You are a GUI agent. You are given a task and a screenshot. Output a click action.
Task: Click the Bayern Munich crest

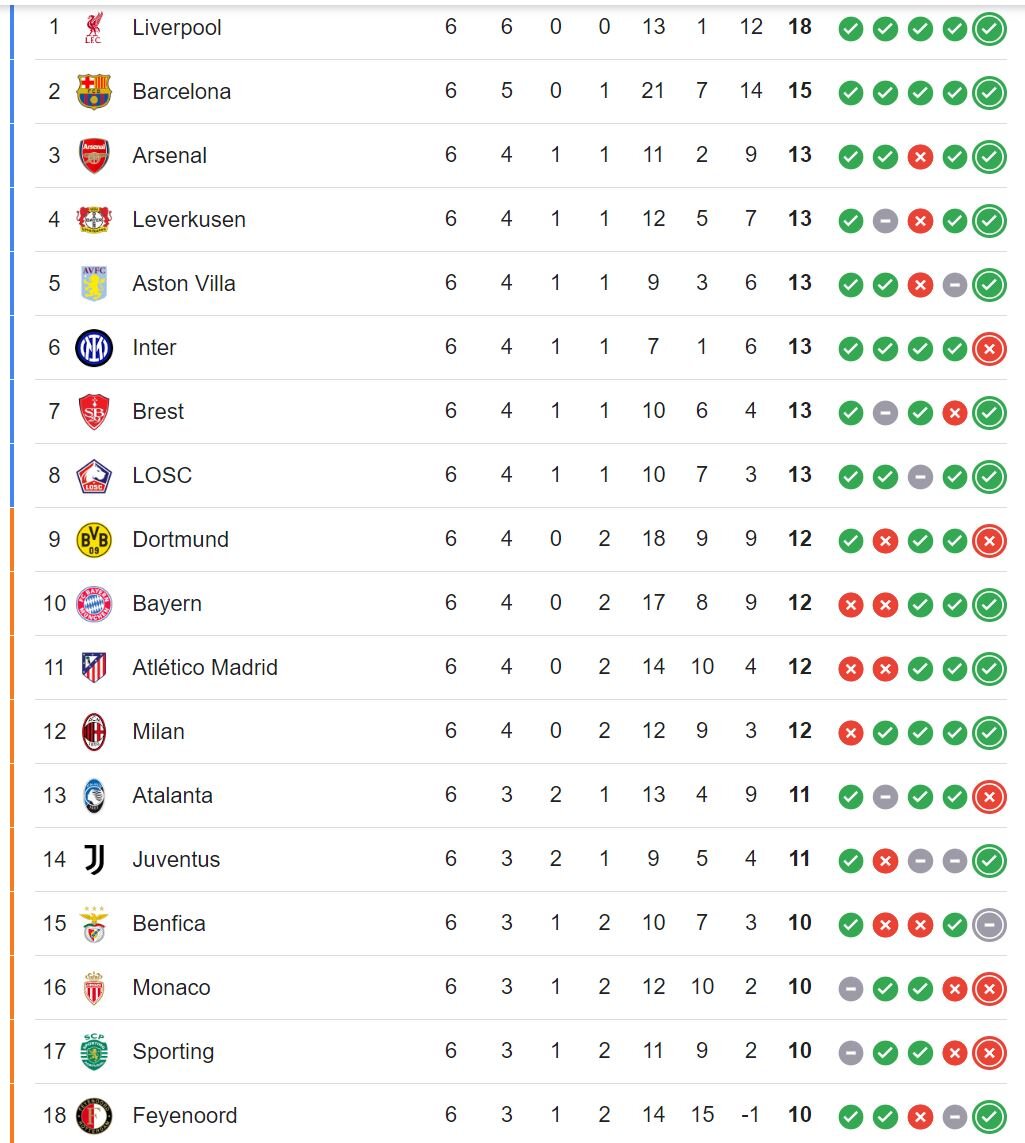pos(94,604)
